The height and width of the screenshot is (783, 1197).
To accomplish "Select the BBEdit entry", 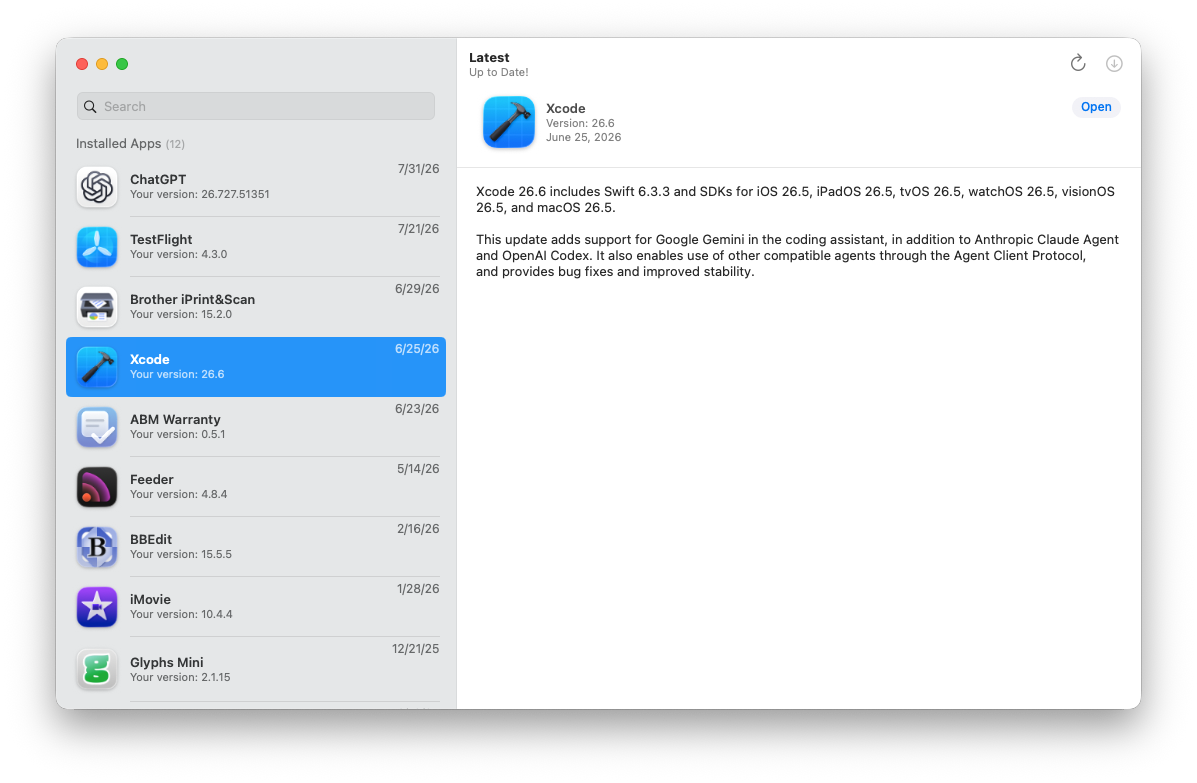I will pos(256,547).
